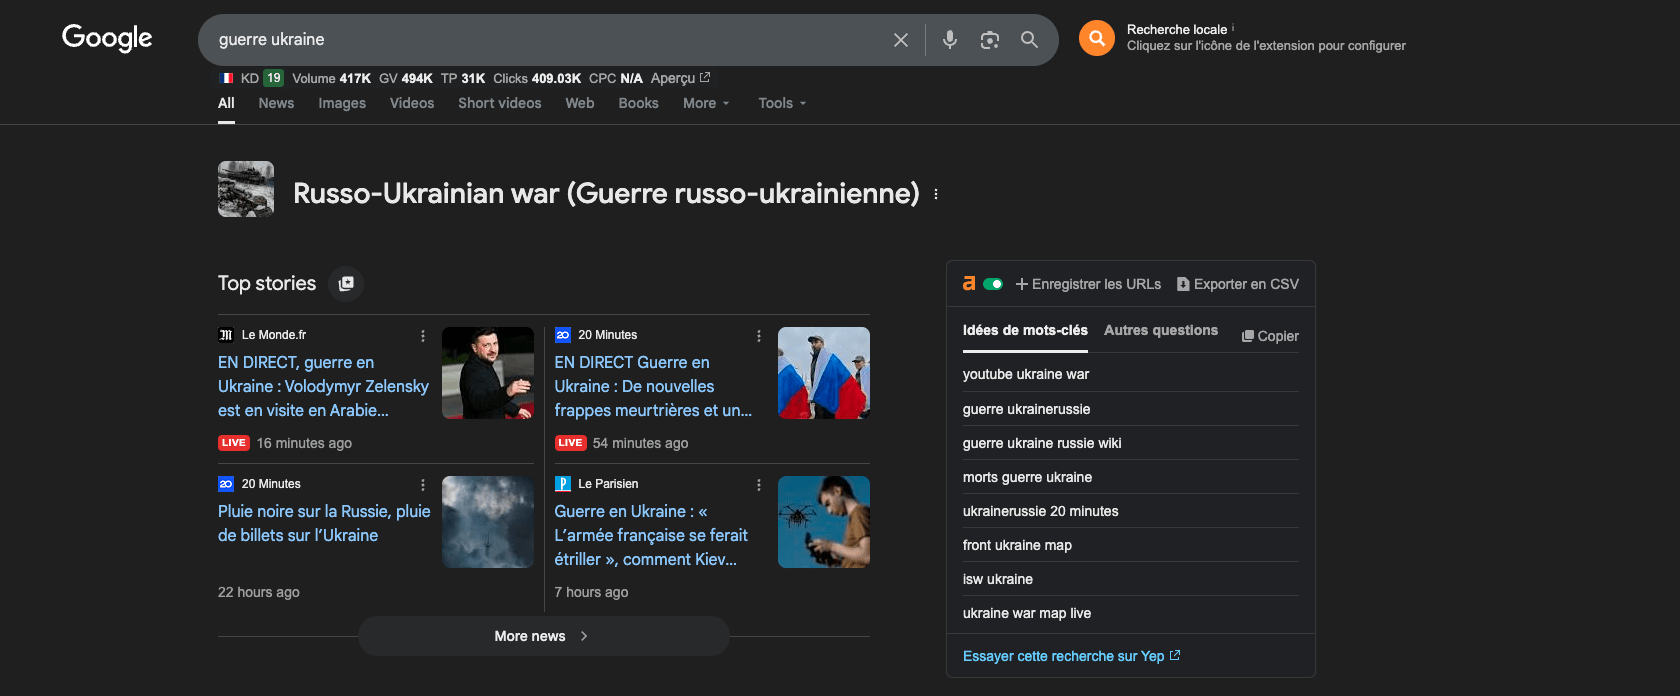This screenshot has height=696, width=1680.
Task: Click the drone operator thumbnail
Action: [824, 522]
